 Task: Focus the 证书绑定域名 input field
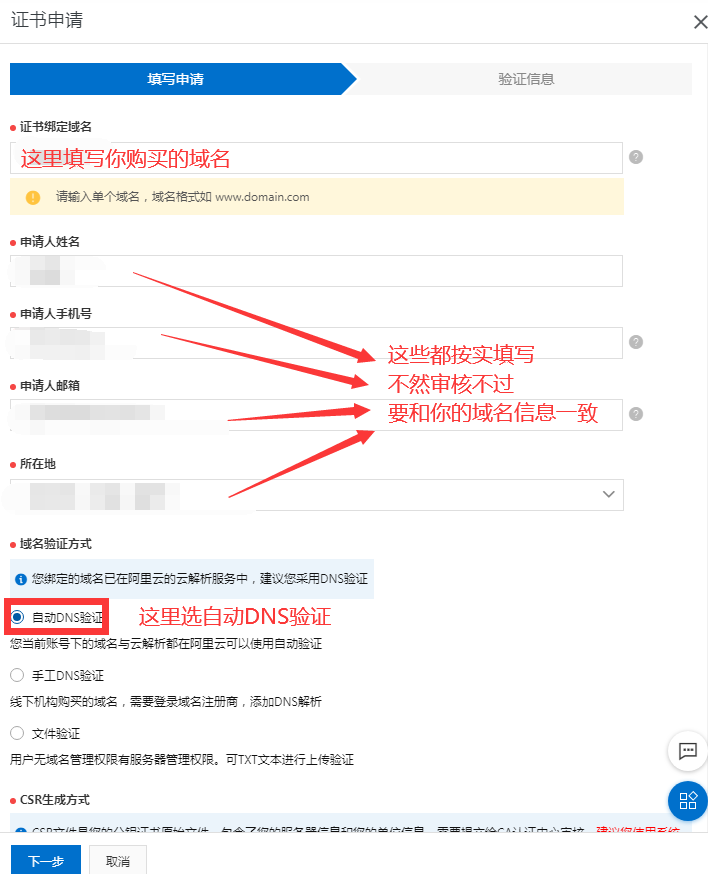point(316,158)
